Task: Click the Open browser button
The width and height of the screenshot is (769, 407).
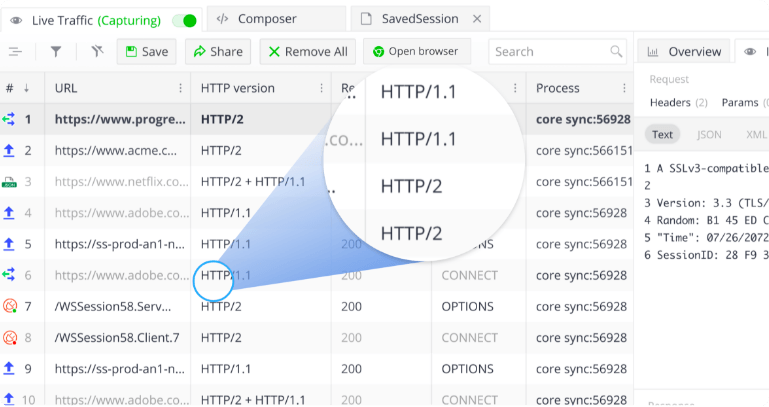Action: click(415, 52)
